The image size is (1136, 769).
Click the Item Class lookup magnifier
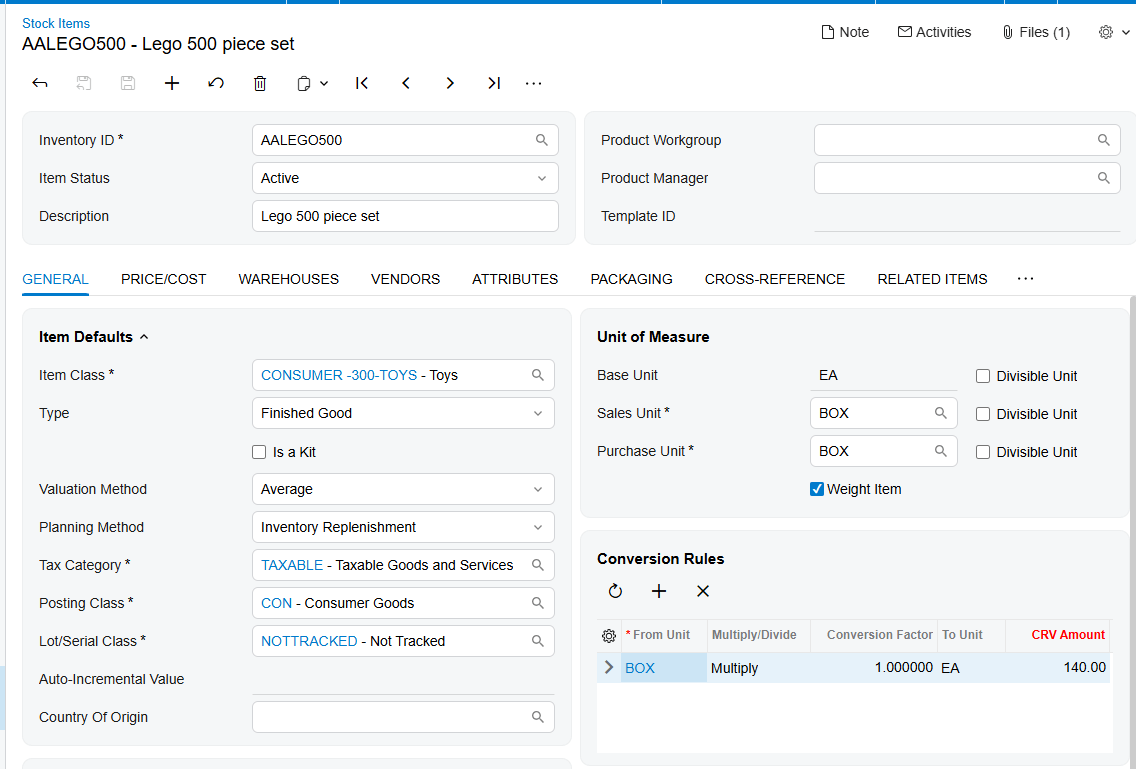[538, 375]
